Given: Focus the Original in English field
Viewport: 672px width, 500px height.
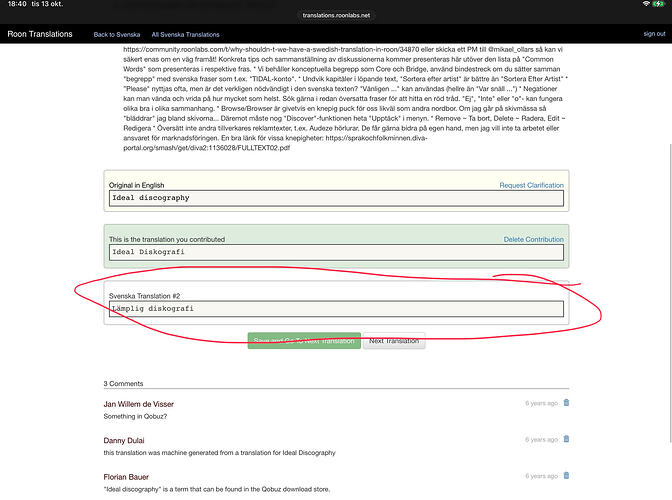Looking at the screenshot, I should 336,198.
